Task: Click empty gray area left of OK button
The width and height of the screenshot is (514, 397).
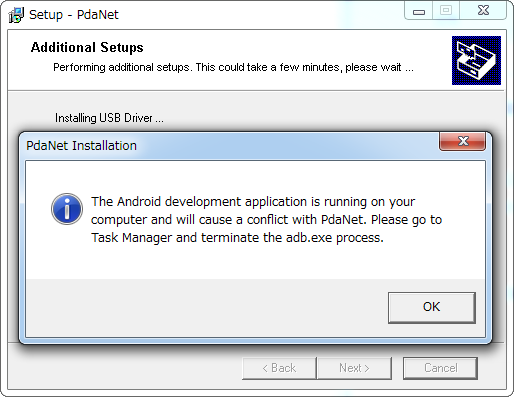Action: click(x=207, y=307)
